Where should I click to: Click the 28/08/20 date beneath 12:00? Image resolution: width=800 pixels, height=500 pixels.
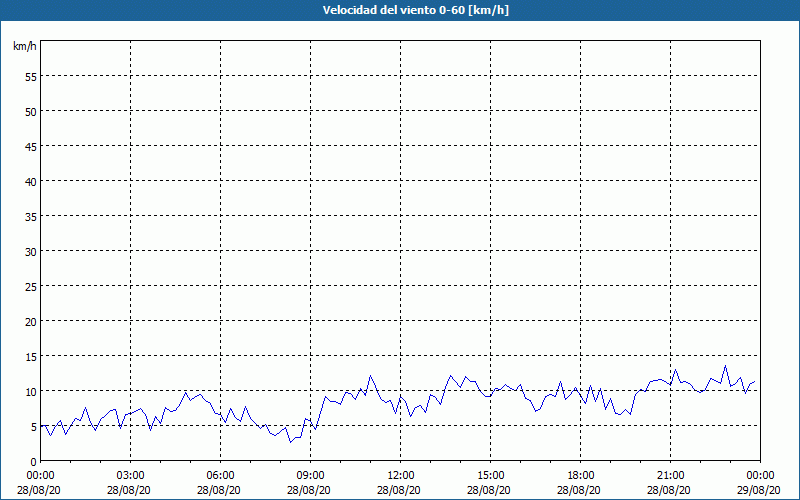pos(400,490)
